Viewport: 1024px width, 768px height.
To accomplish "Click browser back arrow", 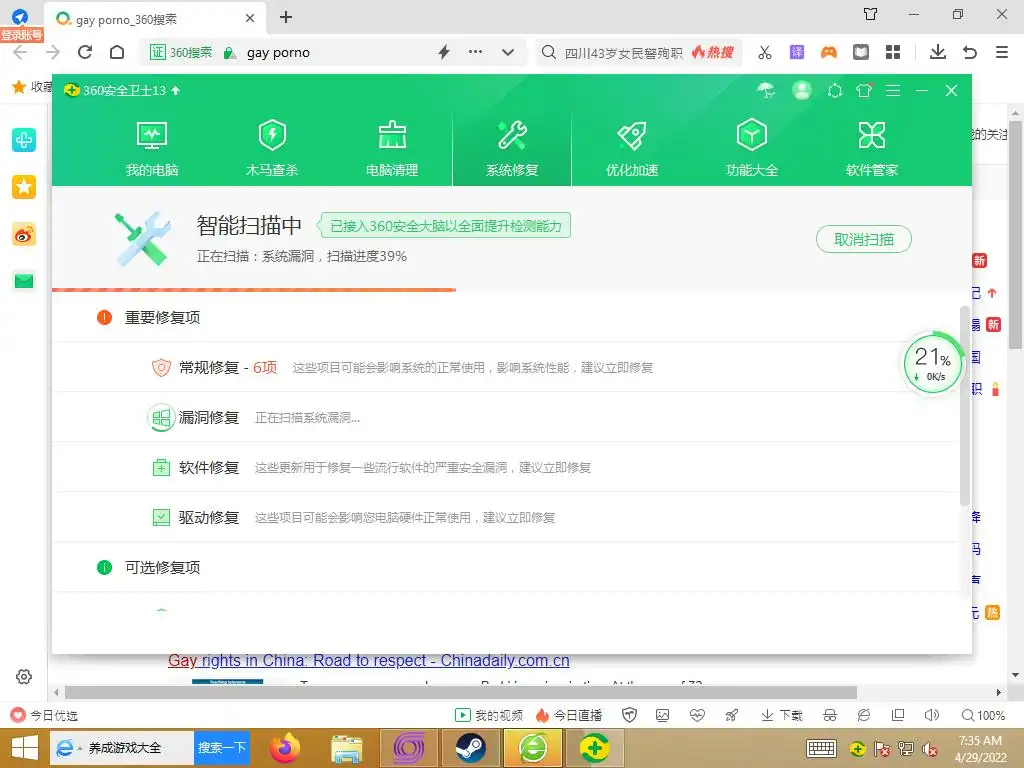I will click(20, 52).
